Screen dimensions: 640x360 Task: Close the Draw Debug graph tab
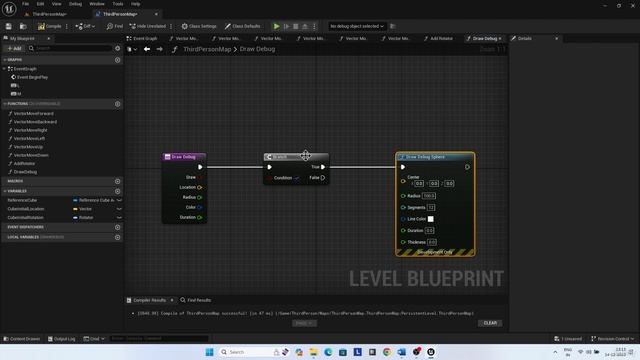click(x=500, y=38)
